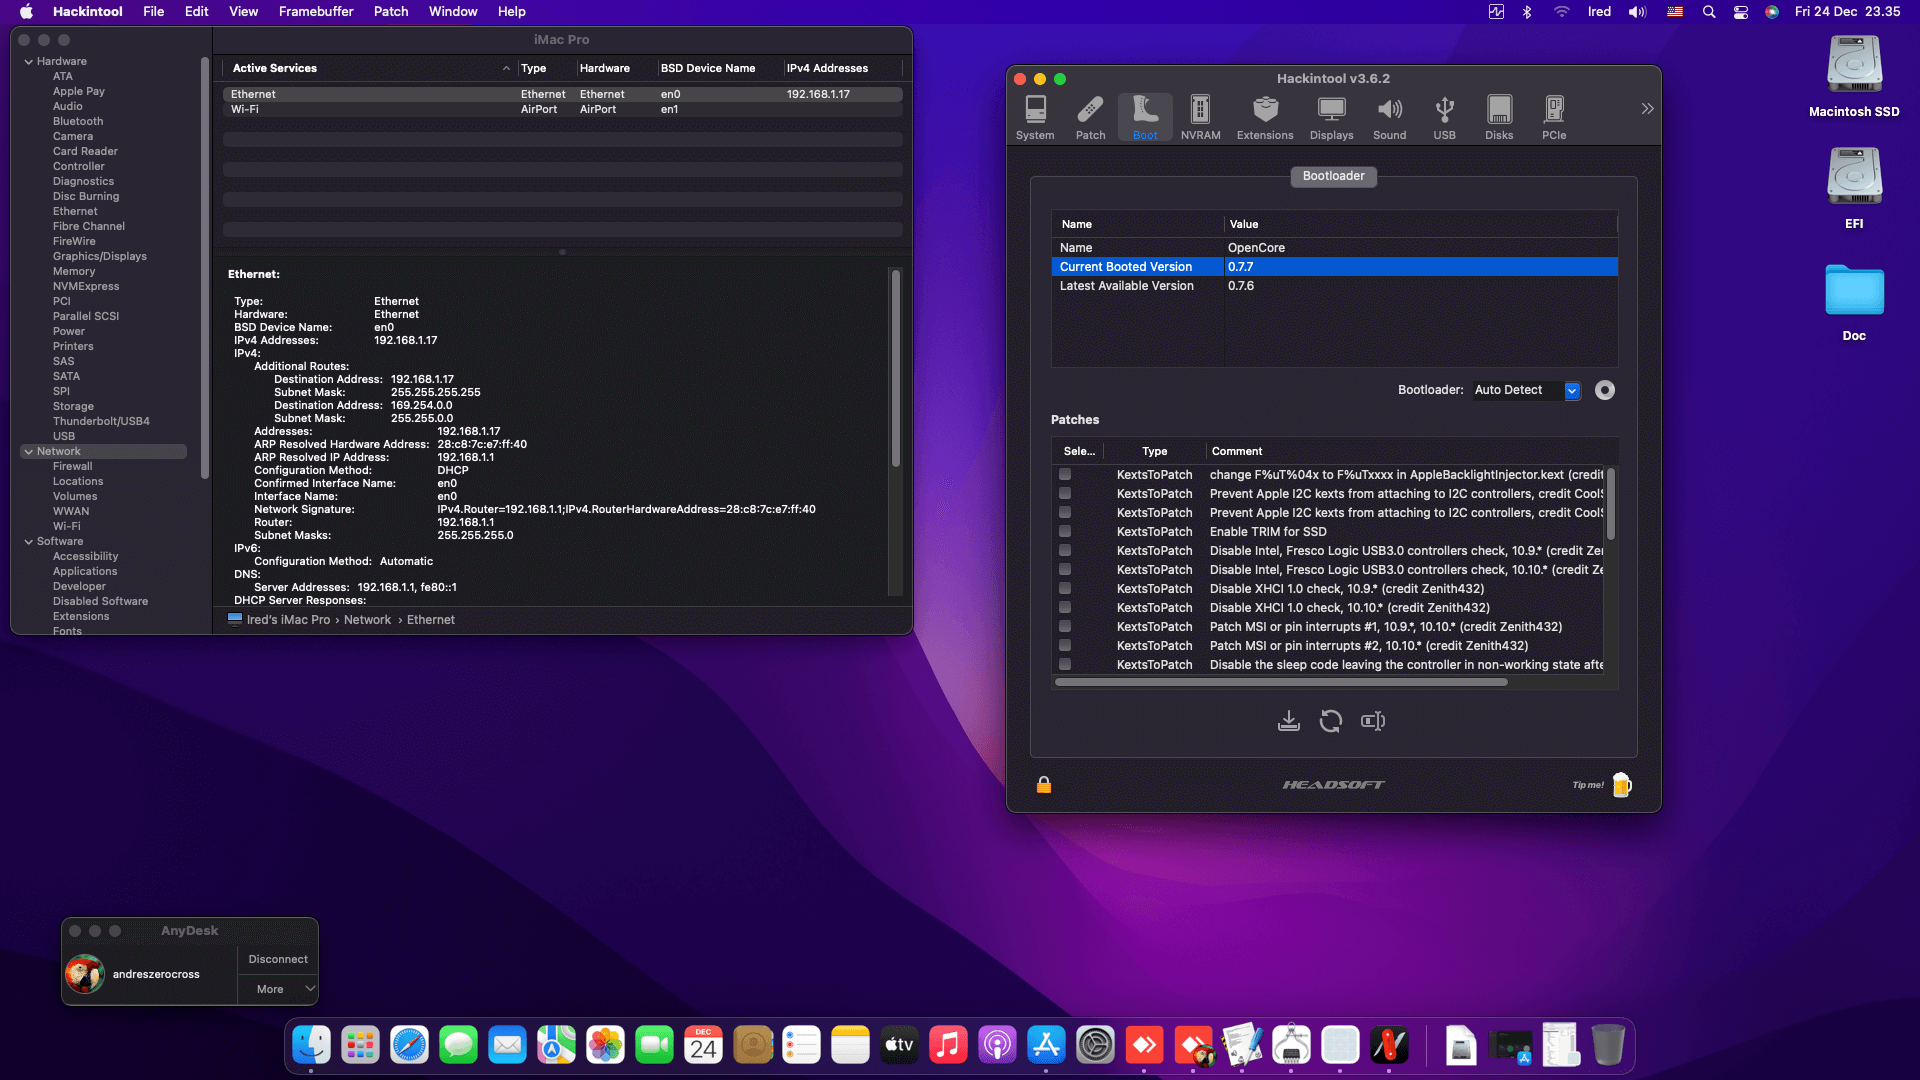Select Firewall under Network in sidebar

(x=73, y=467)
